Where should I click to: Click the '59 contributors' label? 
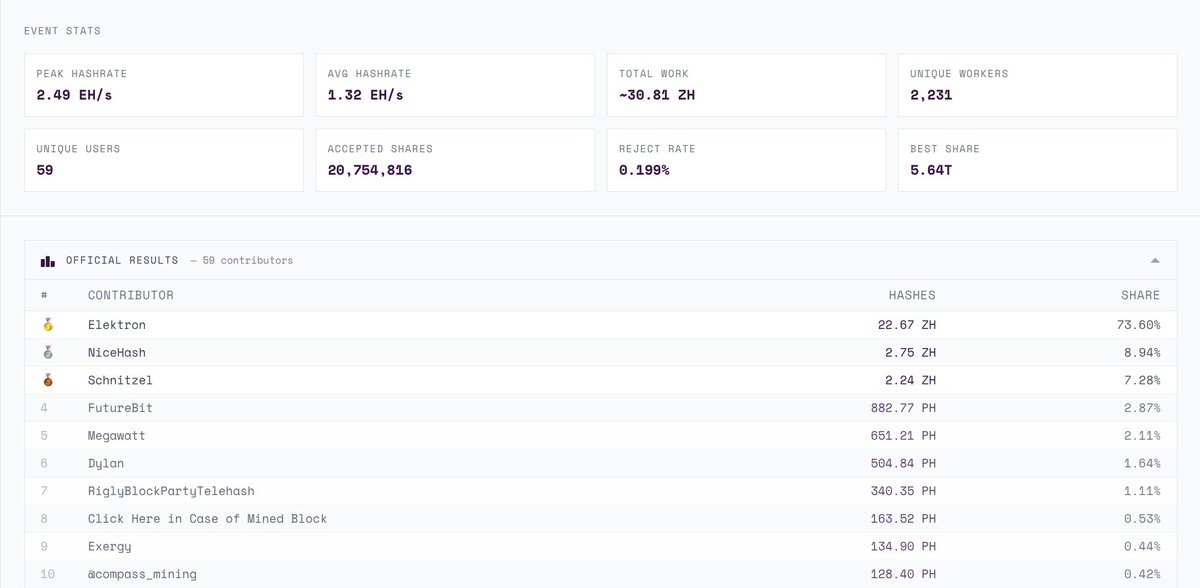coord(249,260)
